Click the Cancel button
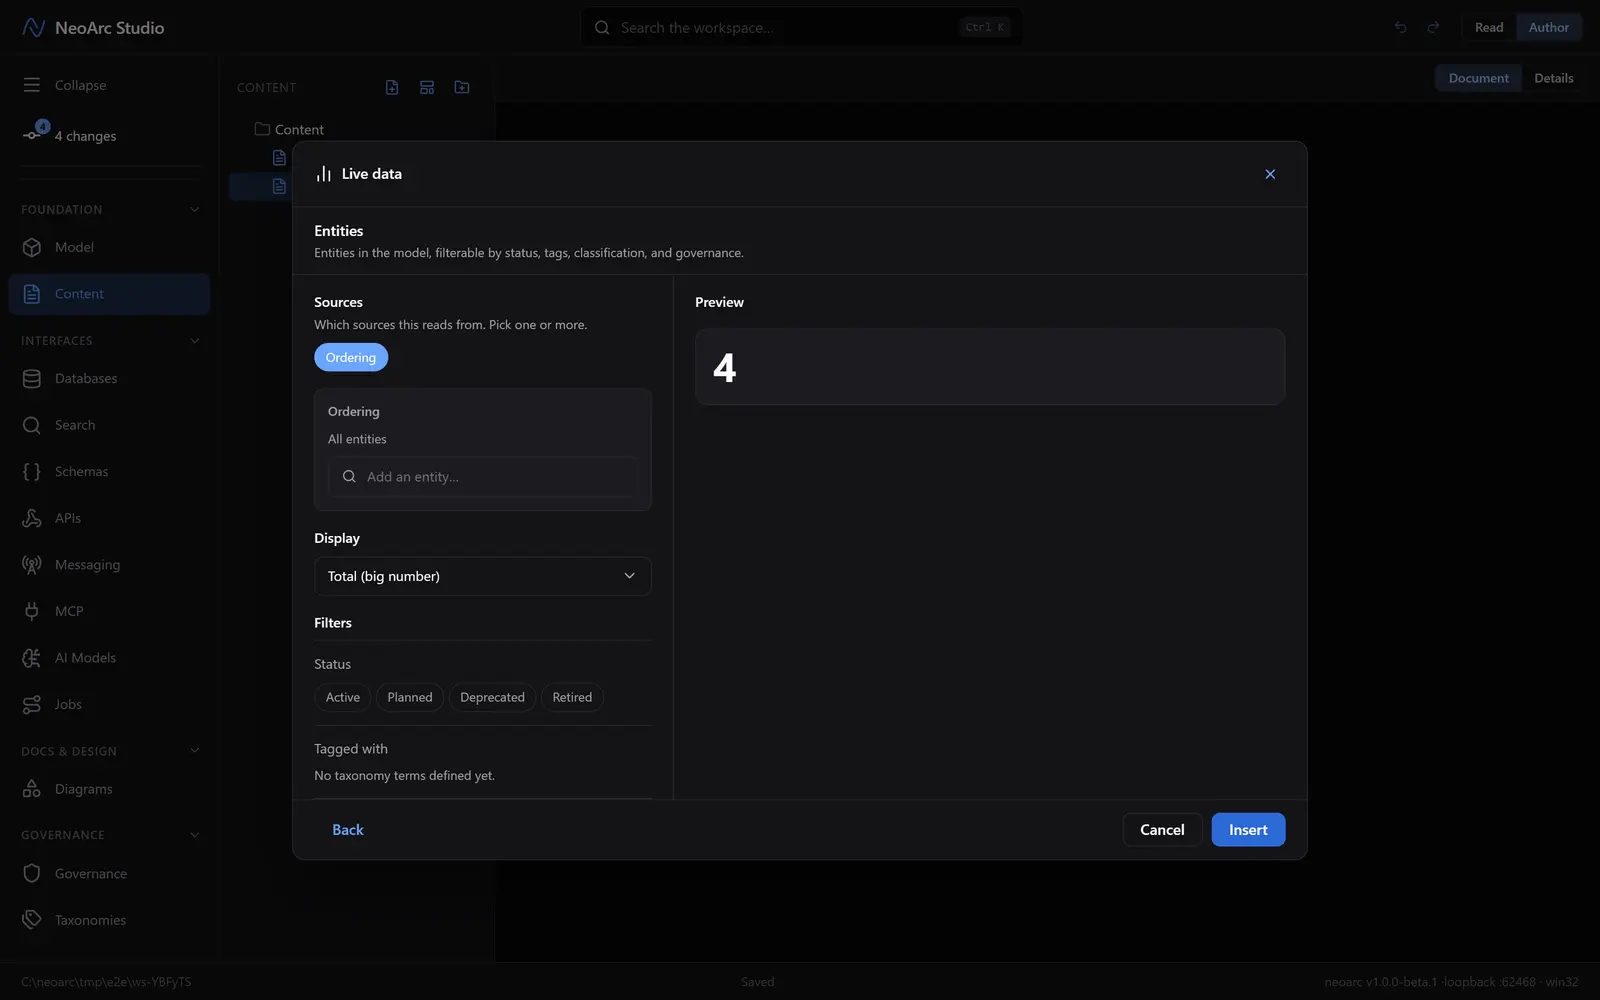Screen dimensions: 1600x1000 click(x=1162, y=830)
